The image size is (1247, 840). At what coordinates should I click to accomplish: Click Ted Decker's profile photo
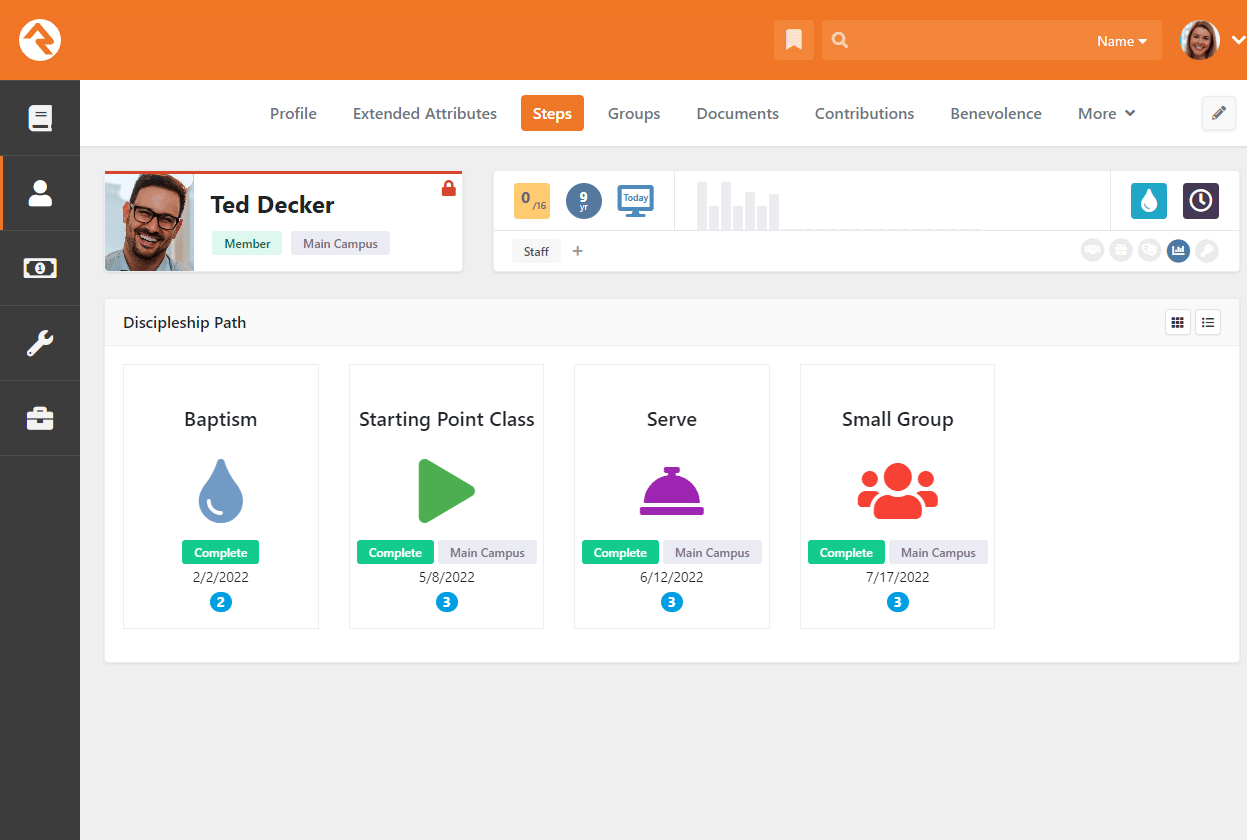tap(149, 222)
